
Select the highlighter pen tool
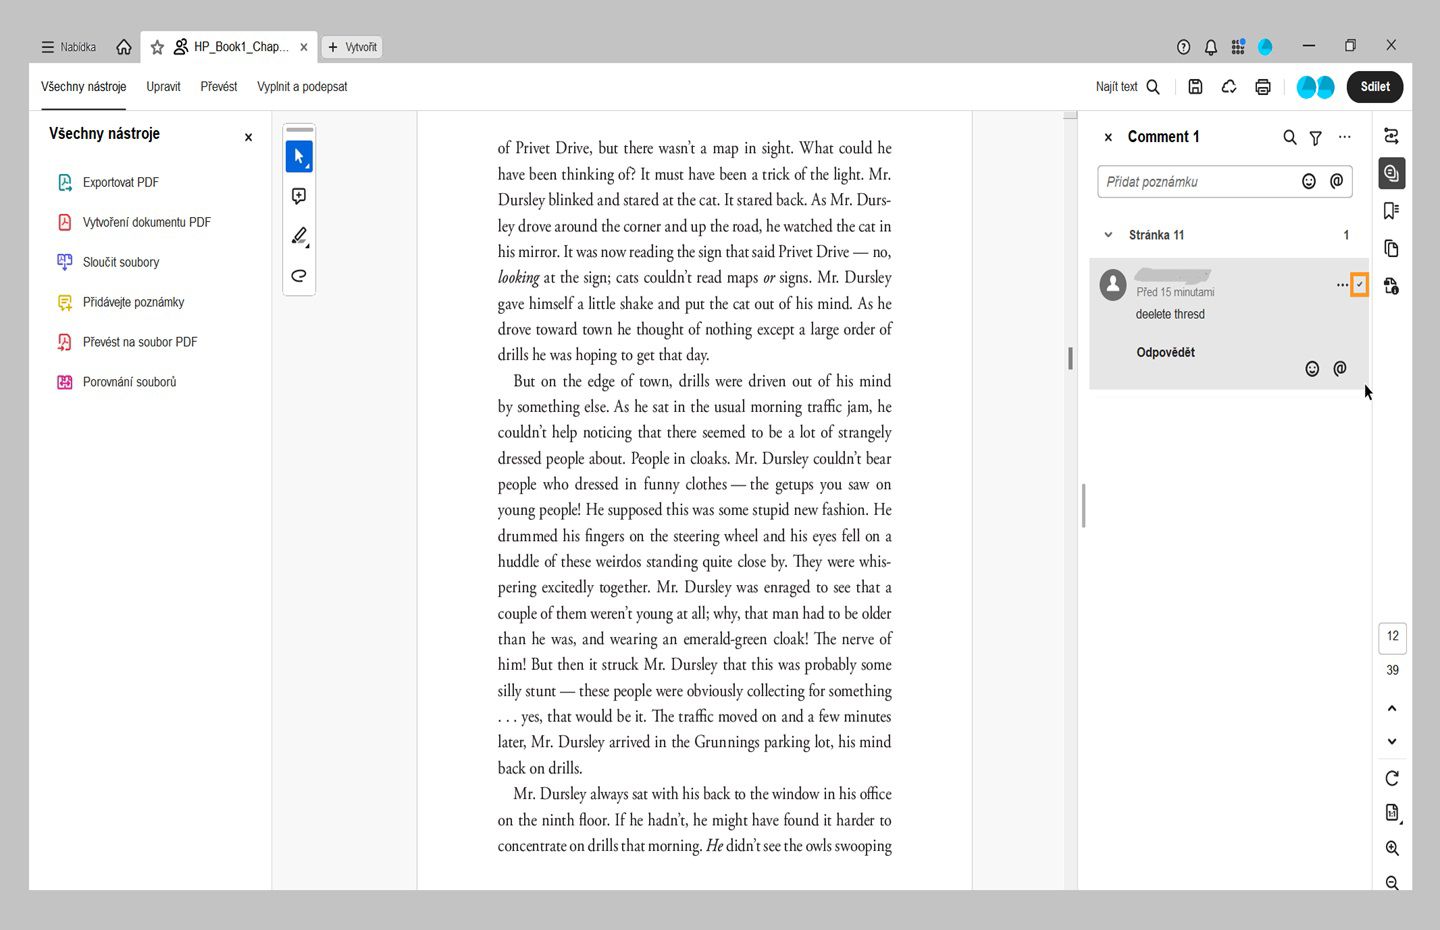pos(299,236)
